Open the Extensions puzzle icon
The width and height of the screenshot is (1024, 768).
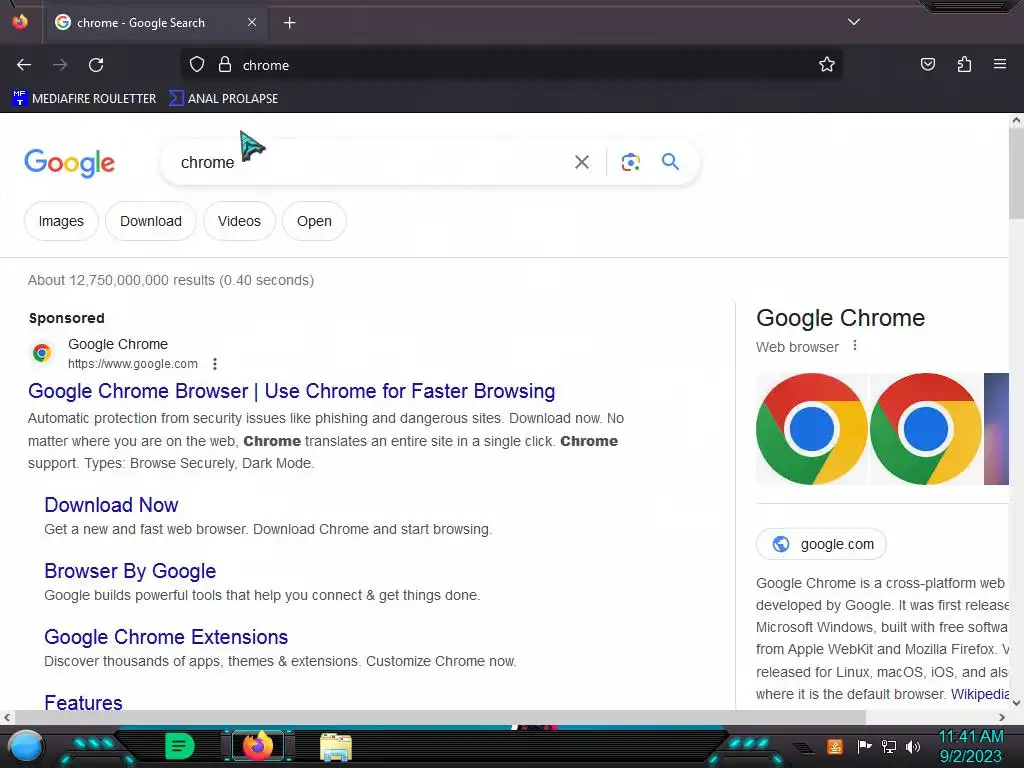[964, 64]
